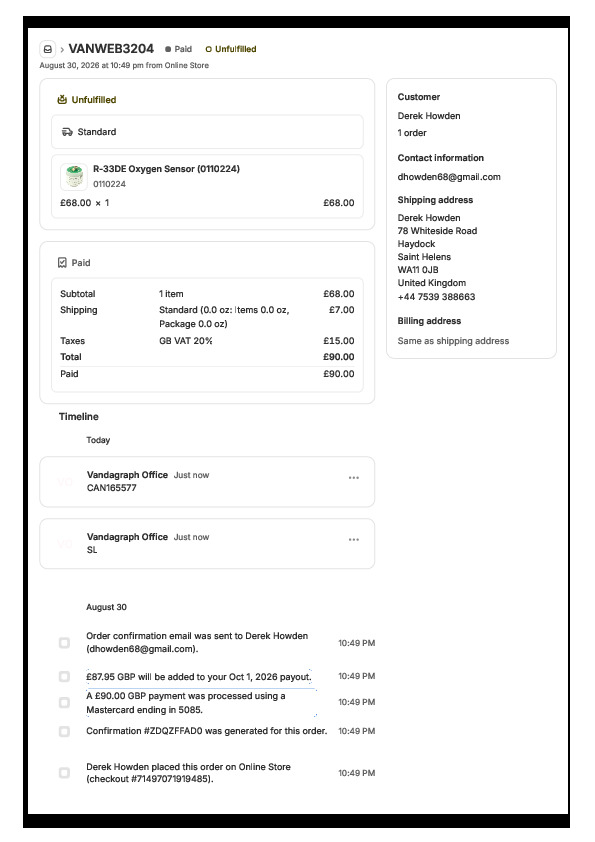Click the Paid receipt icon in payment card
Screen dimensions: 595x842
62,263
